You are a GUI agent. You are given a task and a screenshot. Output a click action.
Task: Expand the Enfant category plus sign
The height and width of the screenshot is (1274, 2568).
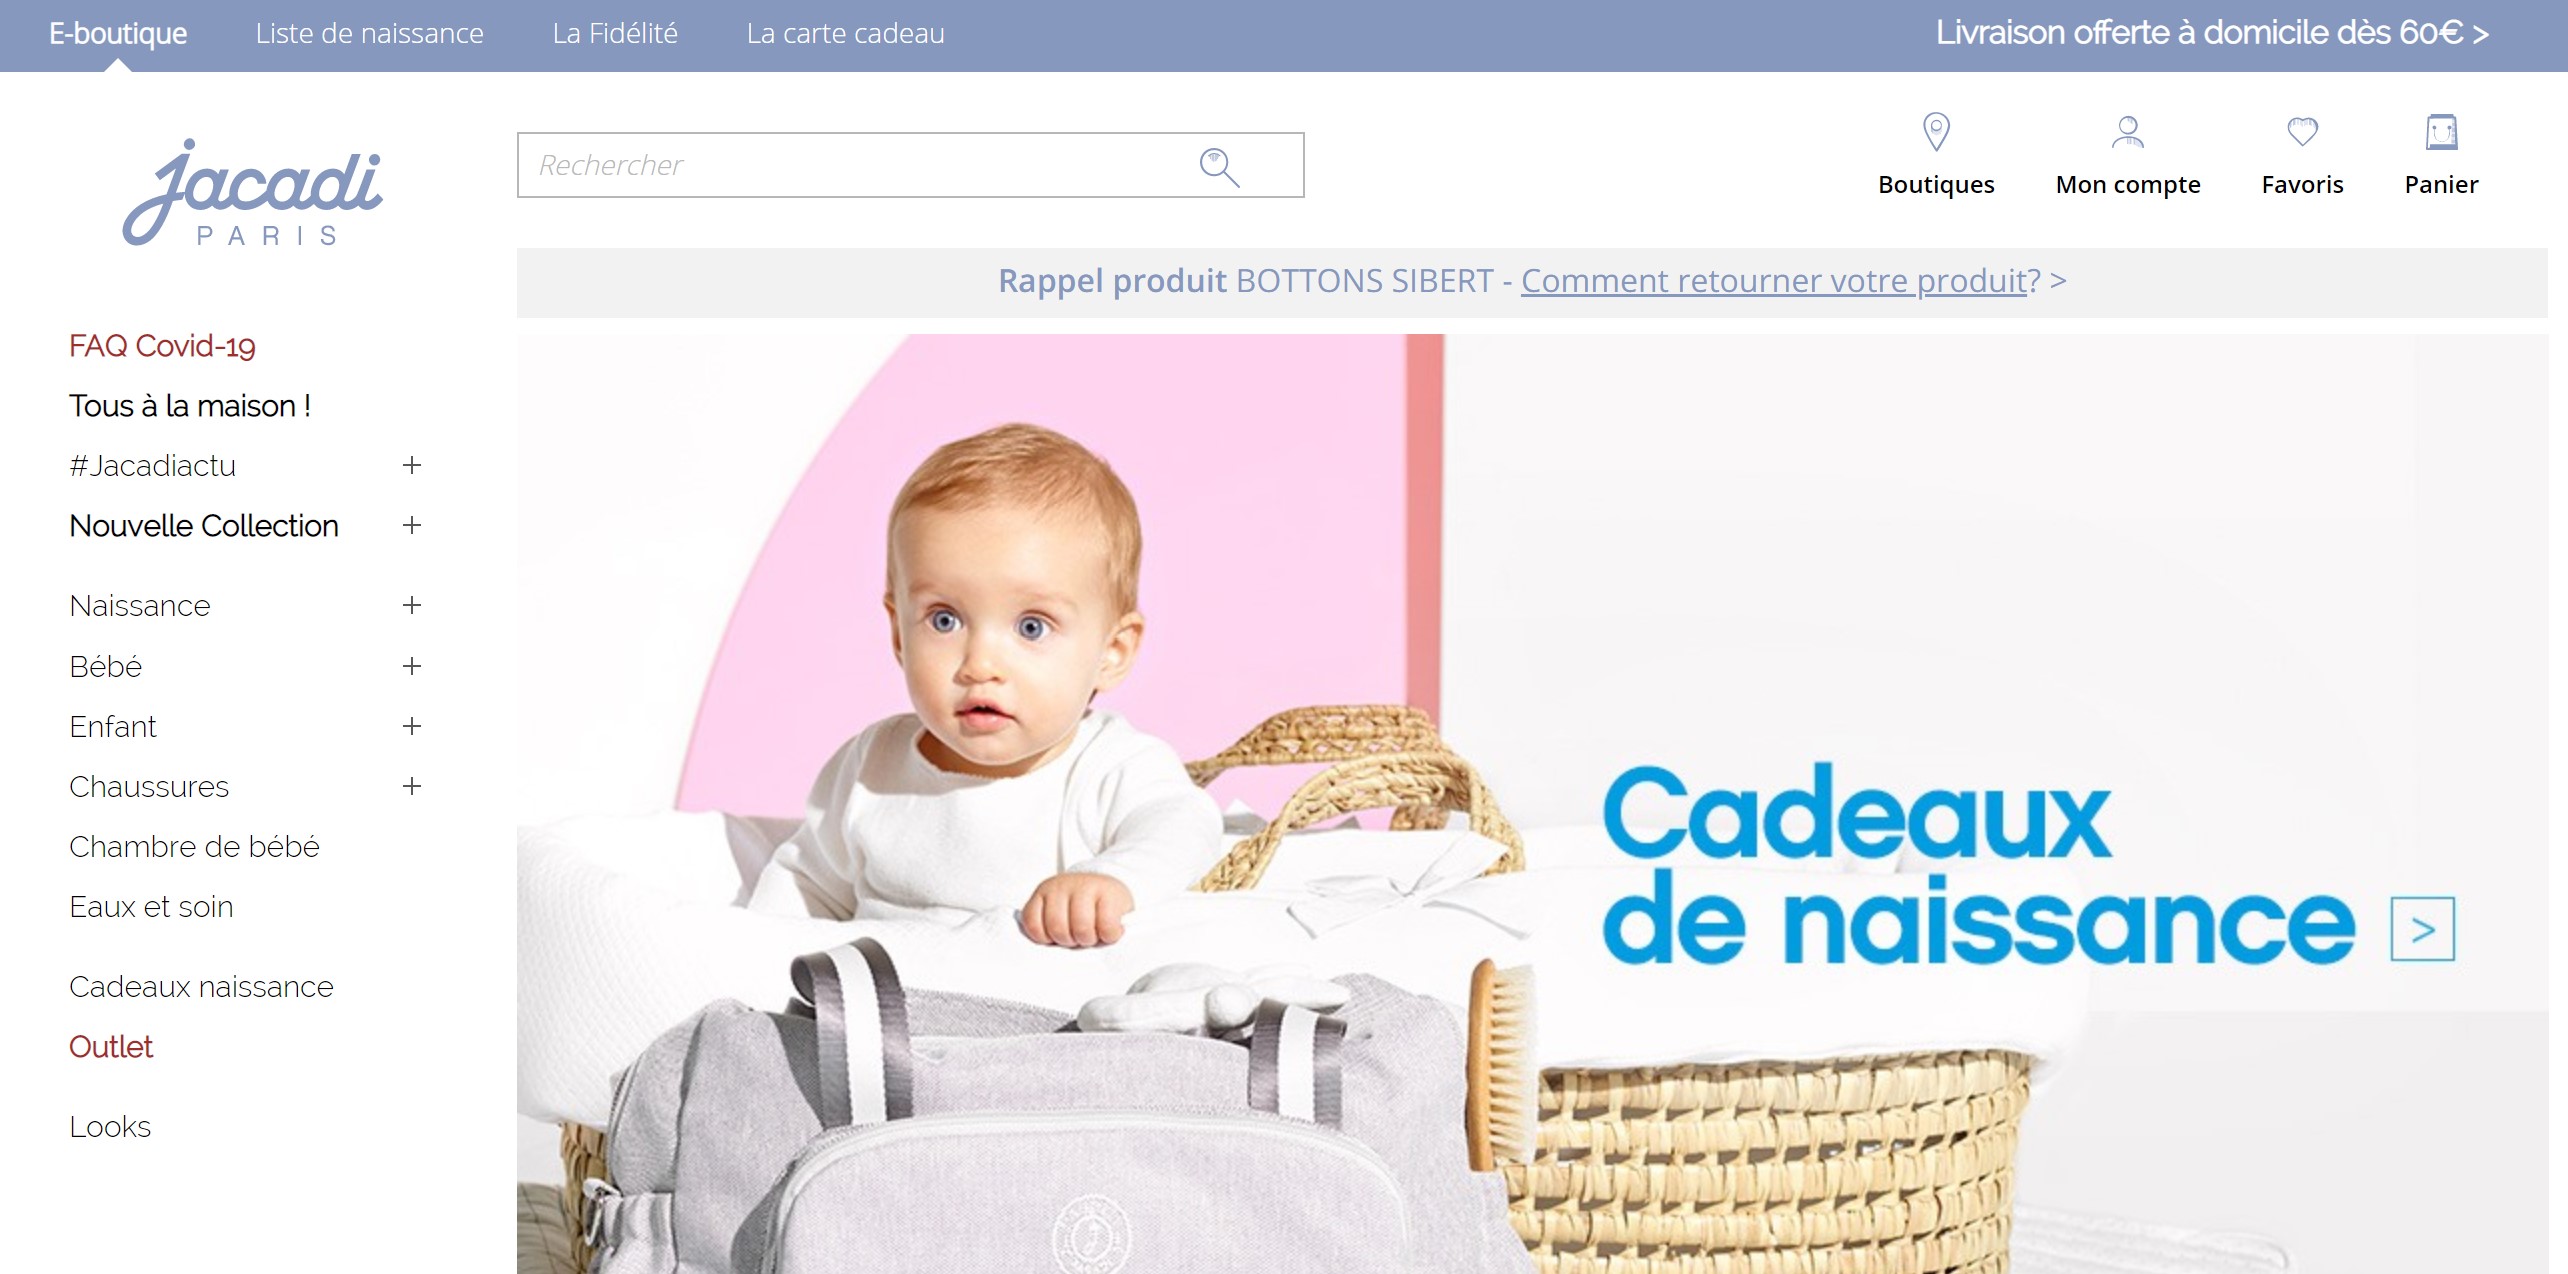pos(411,726)
